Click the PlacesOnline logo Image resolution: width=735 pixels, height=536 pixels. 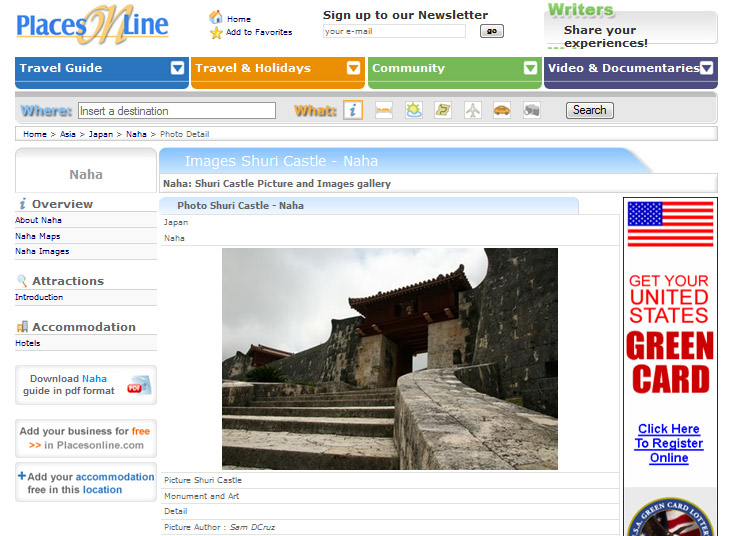coord(92,25)
